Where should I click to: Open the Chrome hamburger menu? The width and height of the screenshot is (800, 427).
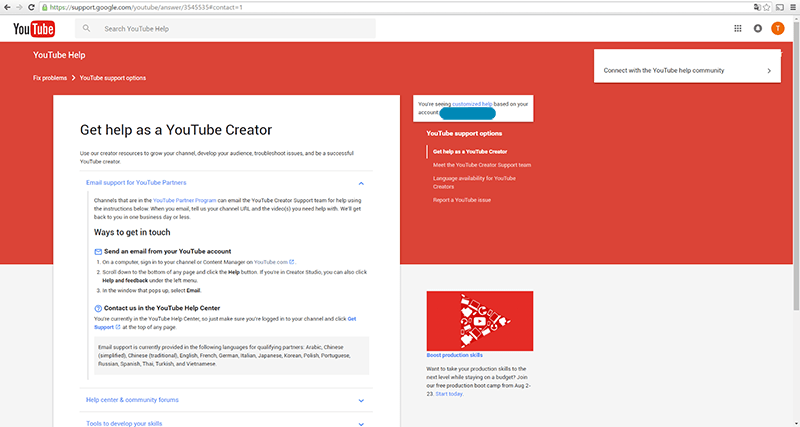[793, 8]
